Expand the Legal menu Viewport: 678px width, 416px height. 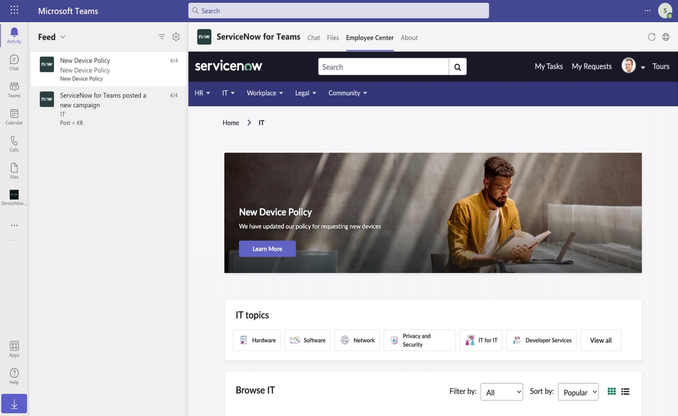pos(305,93)
